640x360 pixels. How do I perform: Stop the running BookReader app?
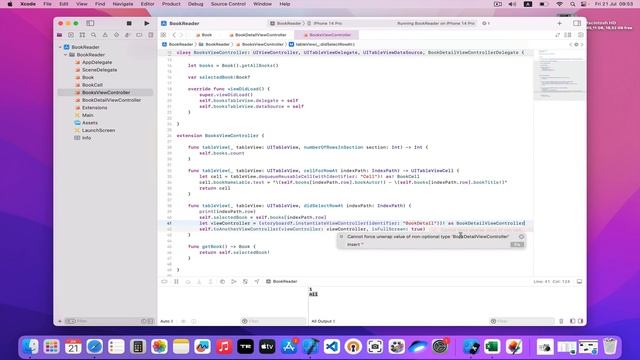pos(129,23)
